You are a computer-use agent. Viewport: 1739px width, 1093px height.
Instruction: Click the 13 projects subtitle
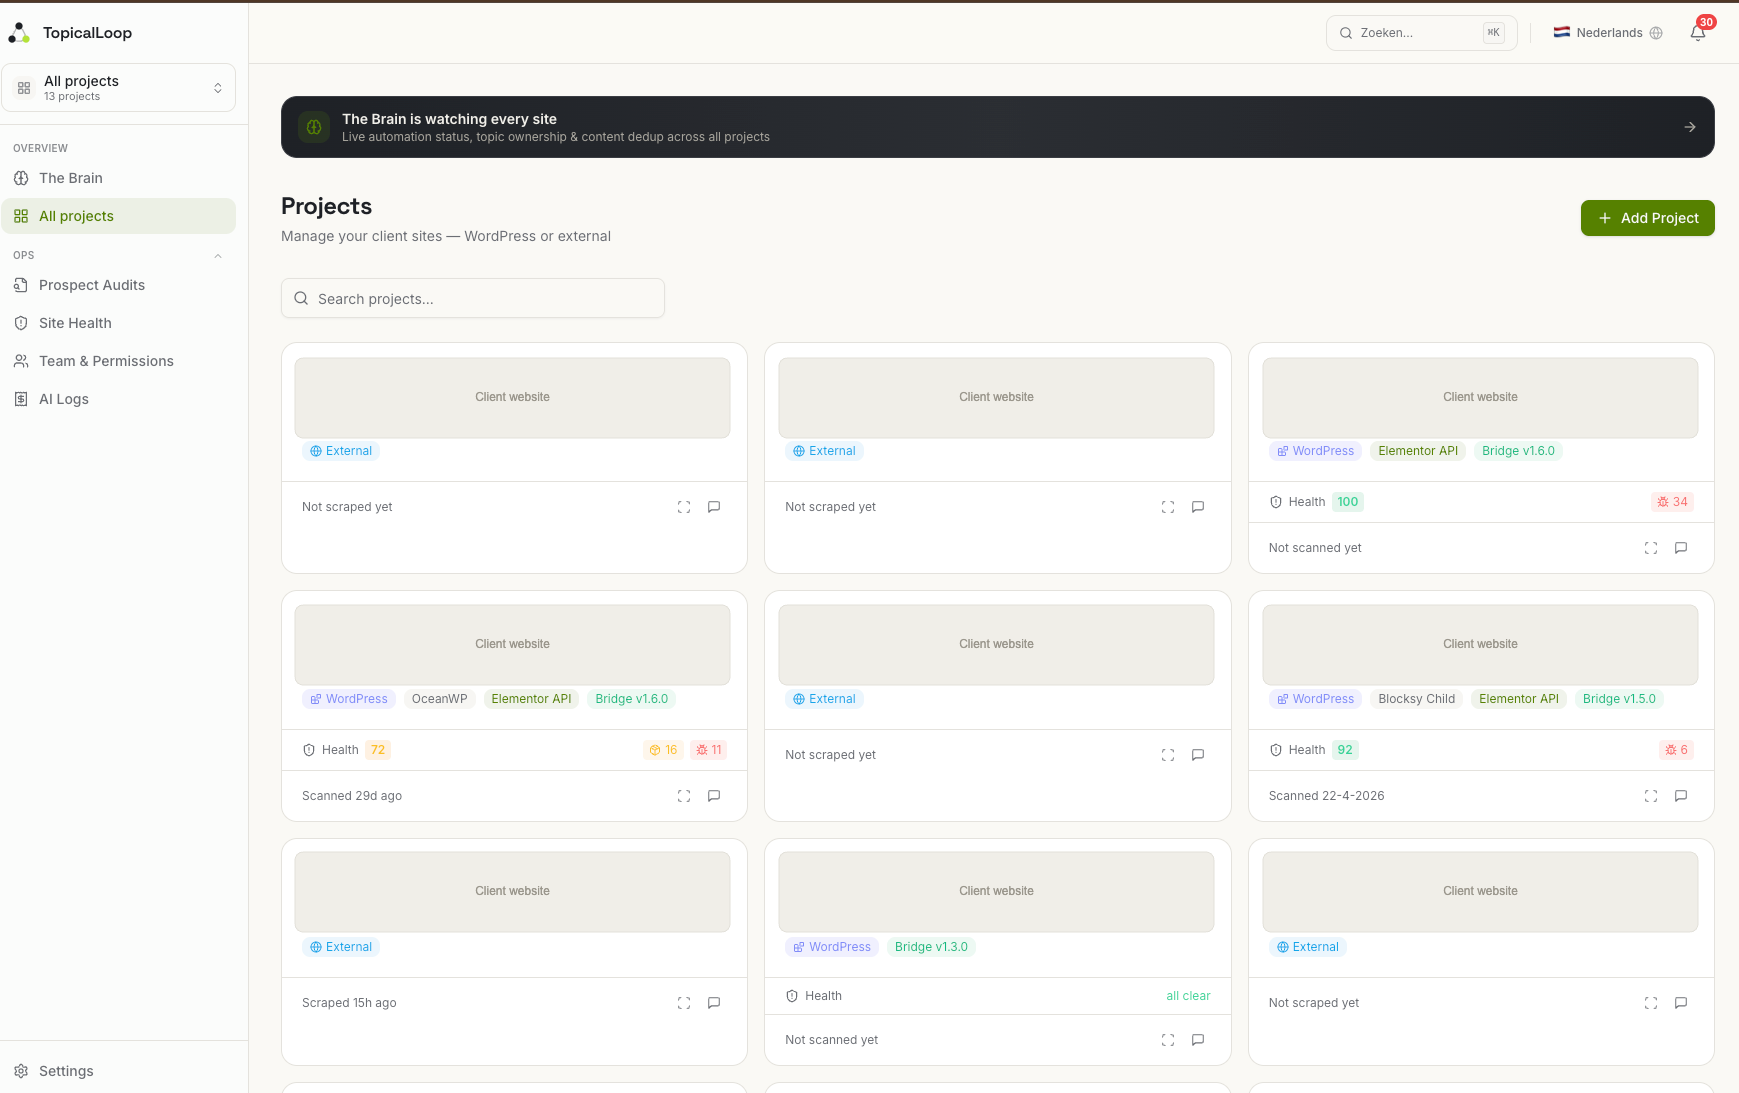(x=72, y=97)
